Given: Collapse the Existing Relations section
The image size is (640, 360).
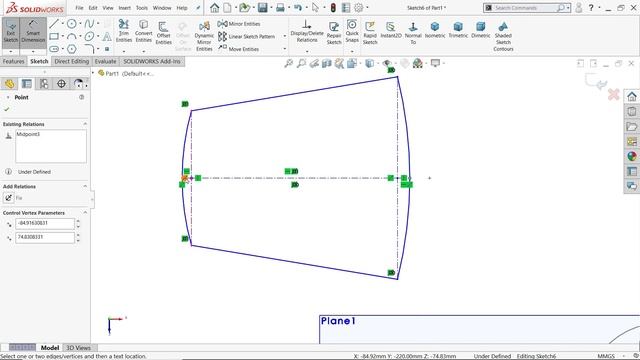Looking at the screenshot, I should (85, 124).
